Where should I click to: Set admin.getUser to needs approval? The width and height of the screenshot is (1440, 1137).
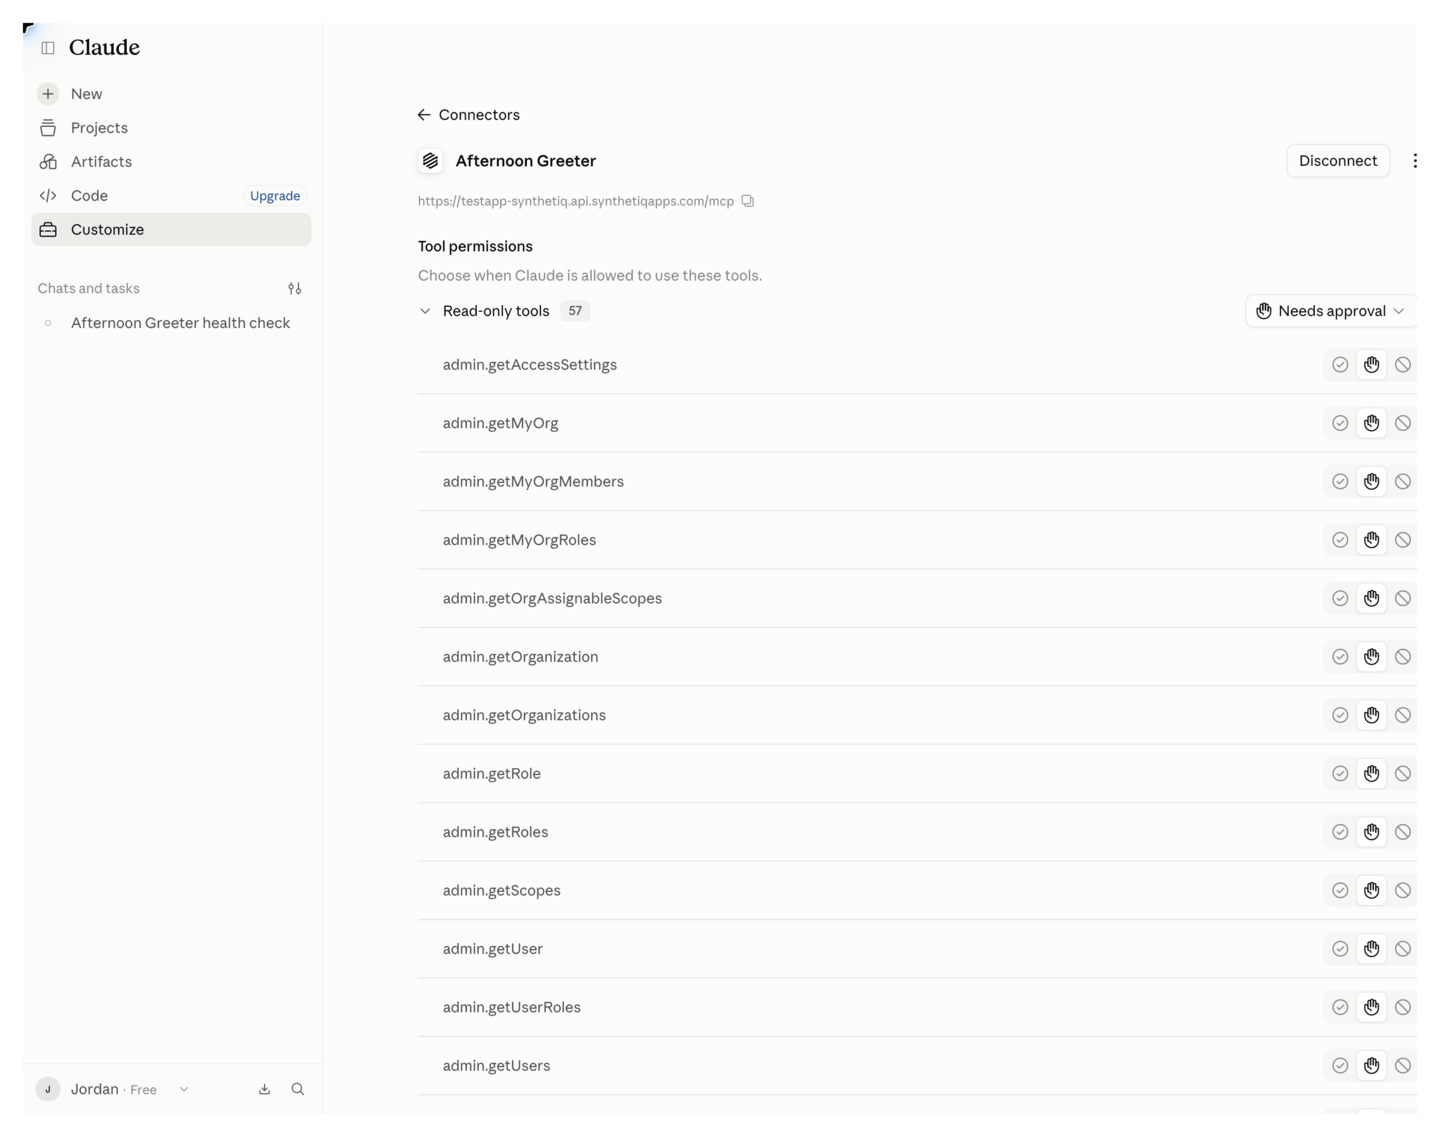coord(1372,949)
